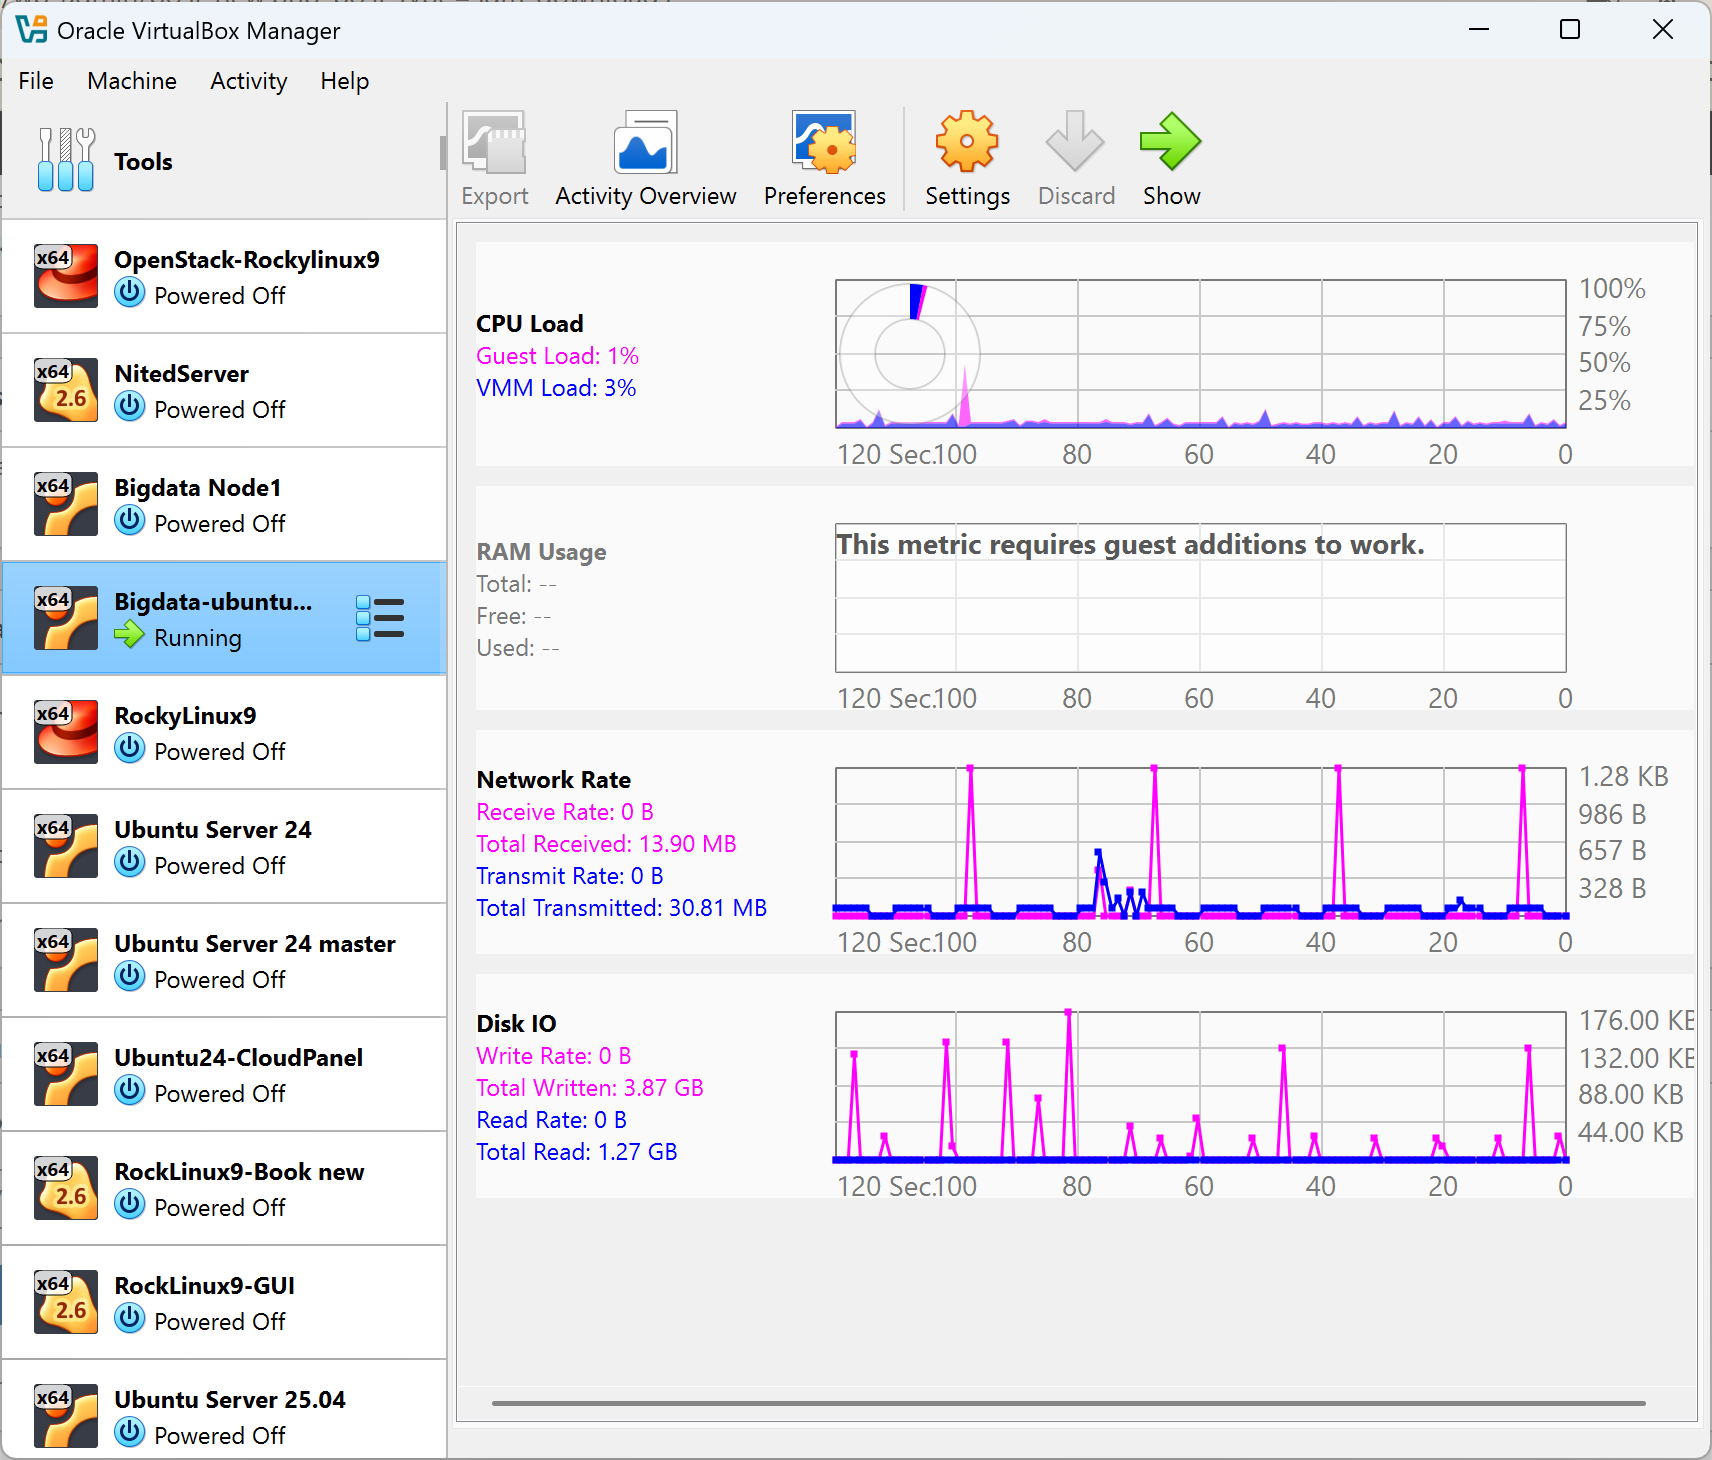Click the Ubuntu Server 25.04 OS icon
Screen dimensions: 1712x1460
[66, 1416]
